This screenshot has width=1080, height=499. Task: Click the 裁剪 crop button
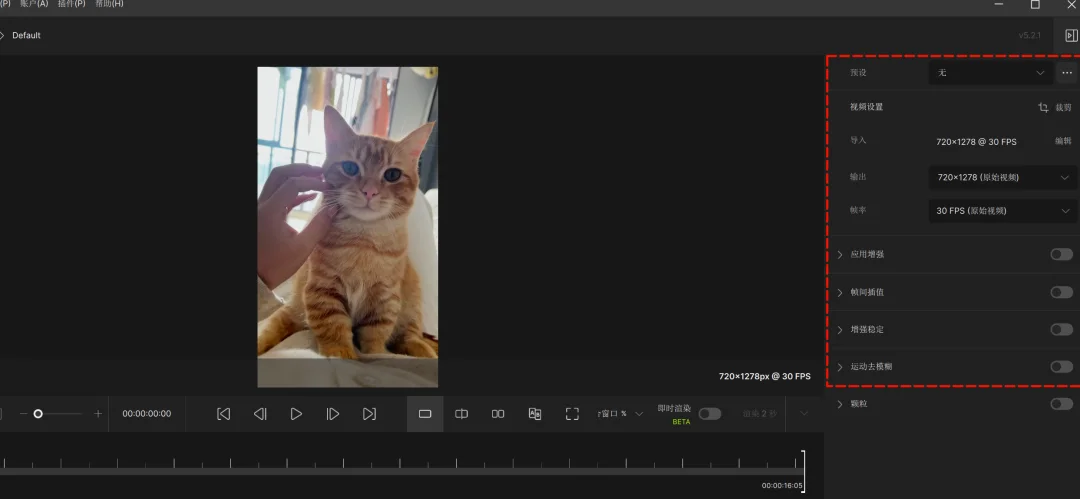coord(1055,108)
